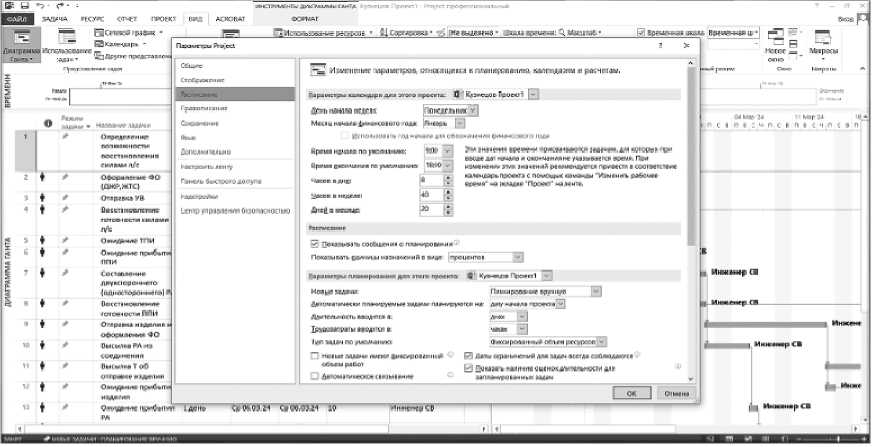
Task: Expand the 'Новые задачи' scheduling mode dropdown
Action: click(x=594, y=291)
